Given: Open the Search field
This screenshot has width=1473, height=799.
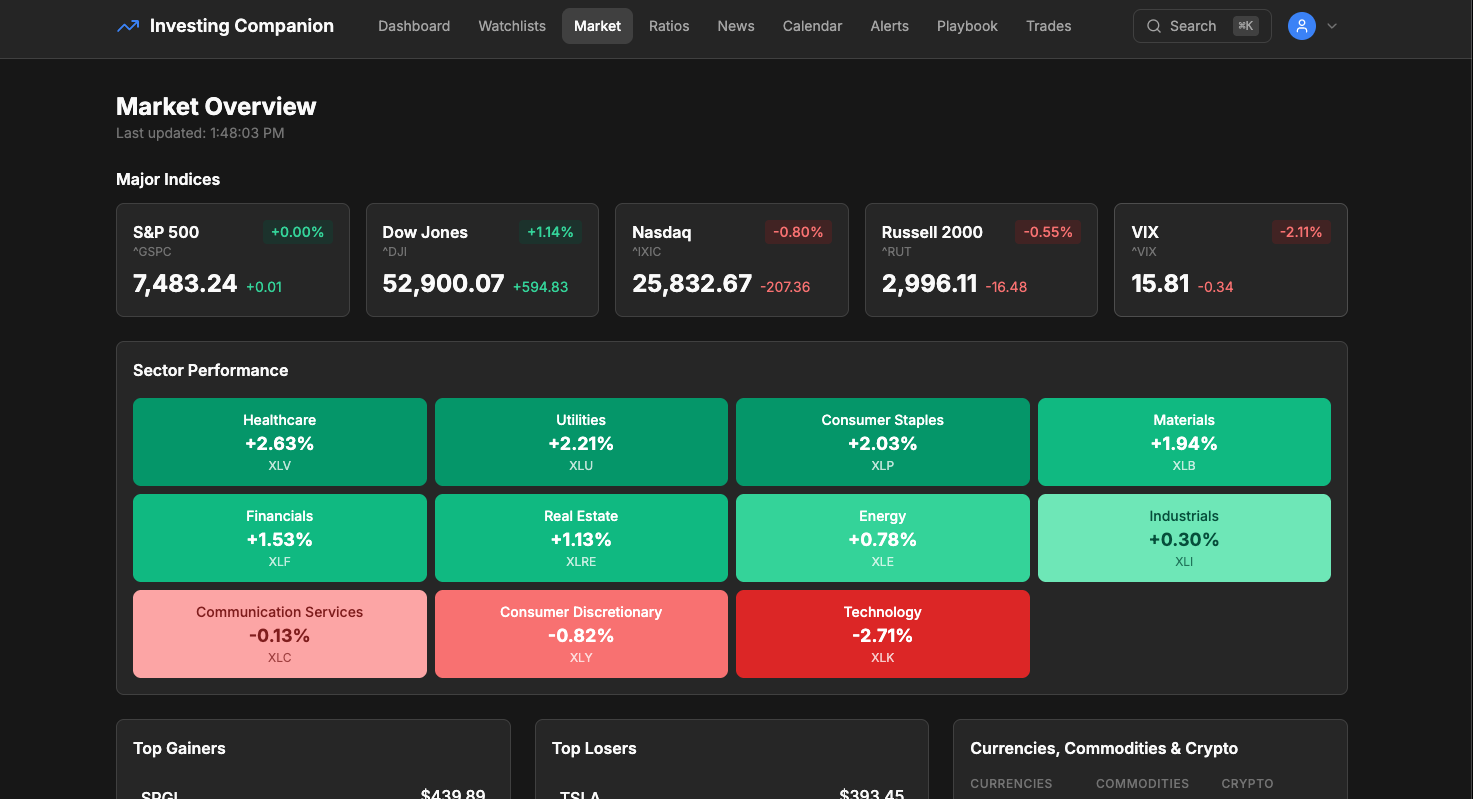Looking at the screenshot, I should point(1202,26).
